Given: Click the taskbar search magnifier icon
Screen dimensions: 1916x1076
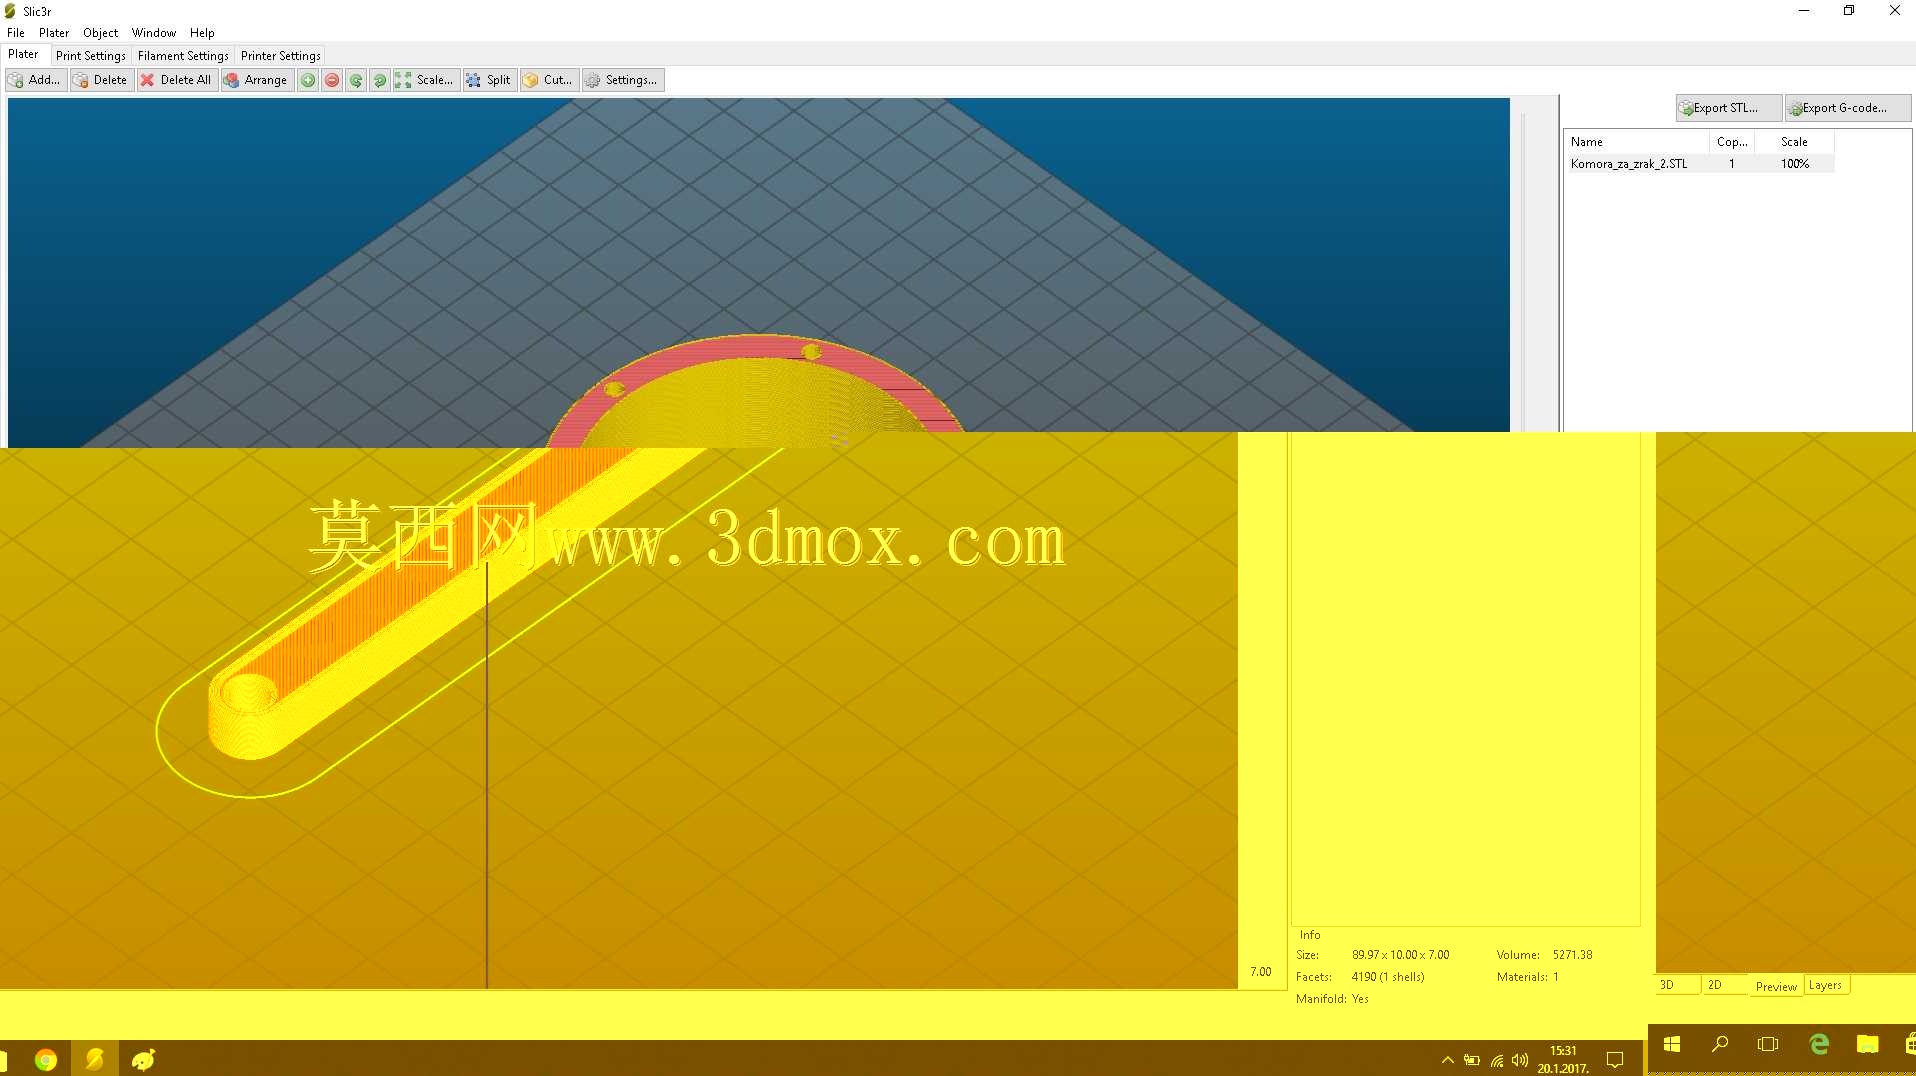Looking at the screenshot, I should coord(1720,1044).
